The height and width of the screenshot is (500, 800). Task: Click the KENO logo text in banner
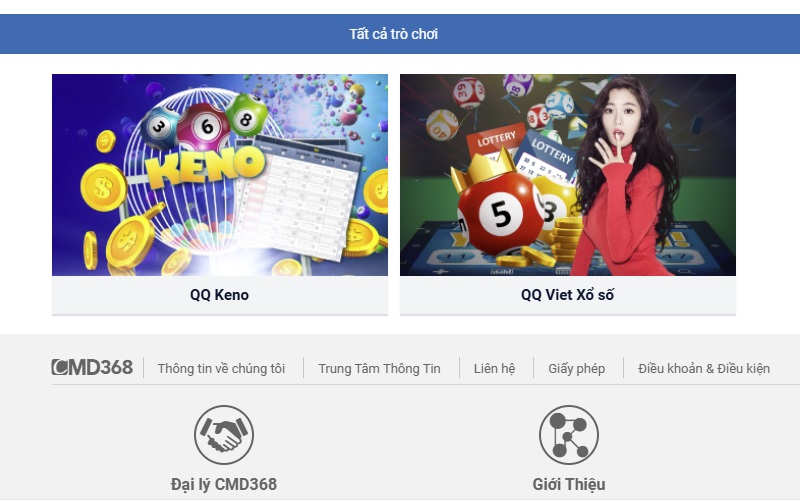click(205, 165)
